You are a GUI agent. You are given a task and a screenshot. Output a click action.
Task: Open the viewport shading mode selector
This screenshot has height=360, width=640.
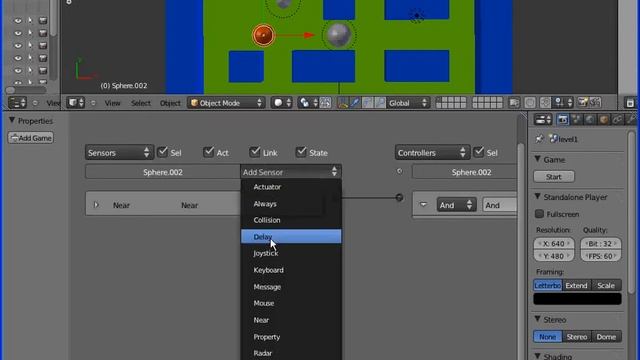(282, 103)
